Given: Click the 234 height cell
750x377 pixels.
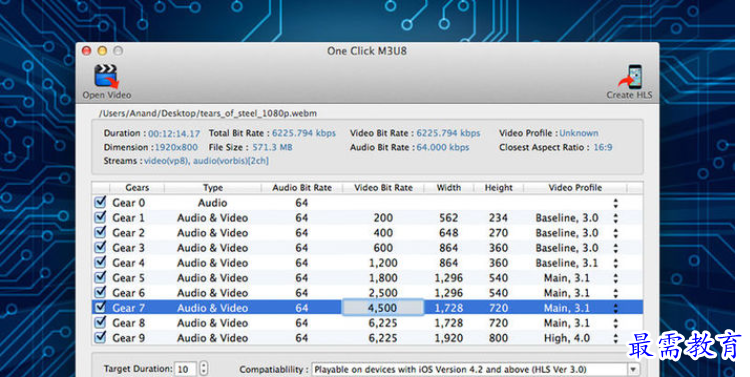Looking at the screenshot, I should [x=498, y=218].
